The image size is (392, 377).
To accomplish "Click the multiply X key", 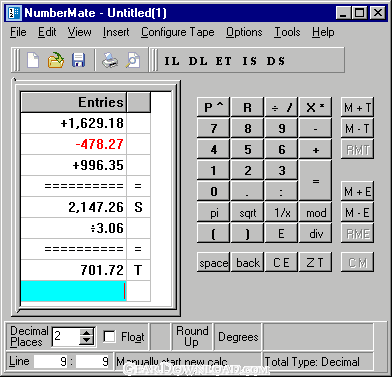I will pyautogui.click(x=315, y=107).
